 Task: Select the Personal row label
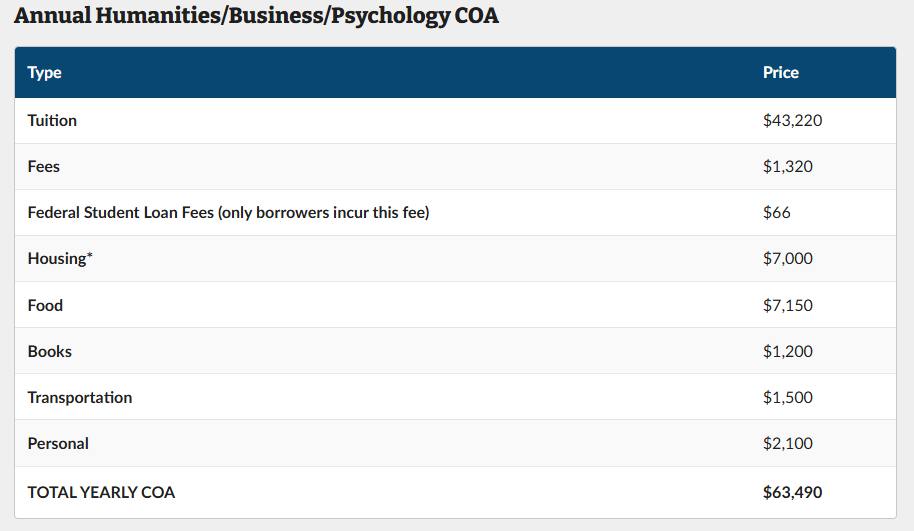58,443
